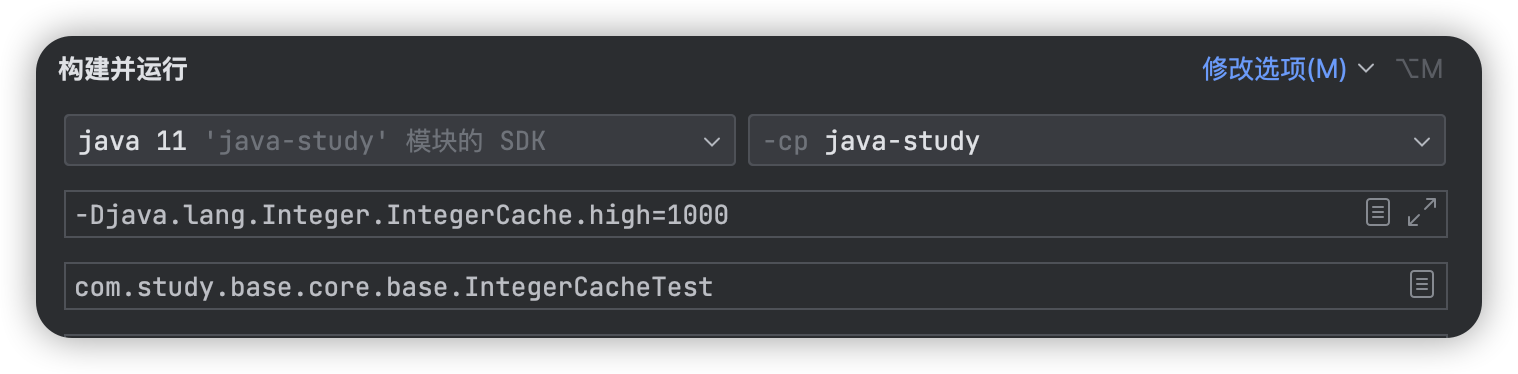Expand the chevron beside 修改选项(M)
The height and width of the screenshot is (374, 1518).
1366,69
